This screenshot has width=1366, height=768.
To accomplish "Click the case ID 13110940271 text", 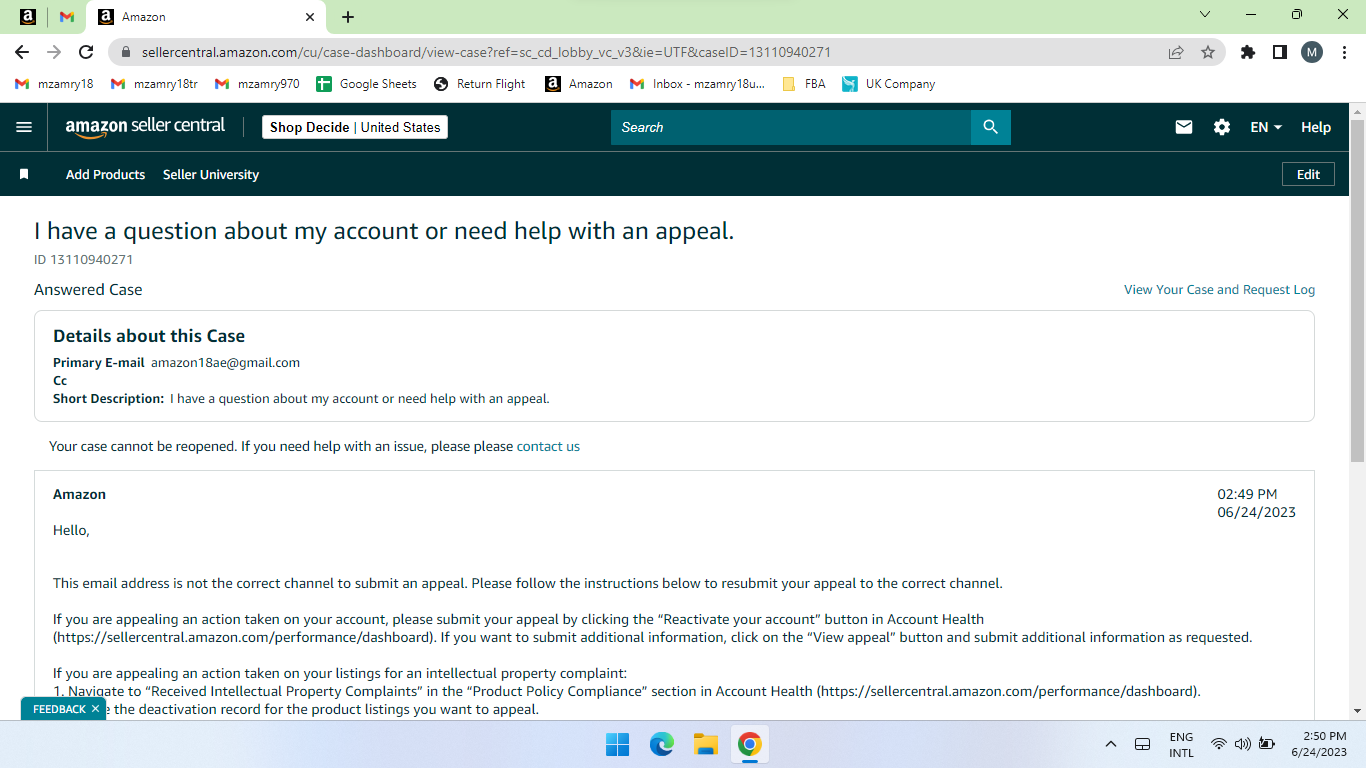I will tap(84, 259).
